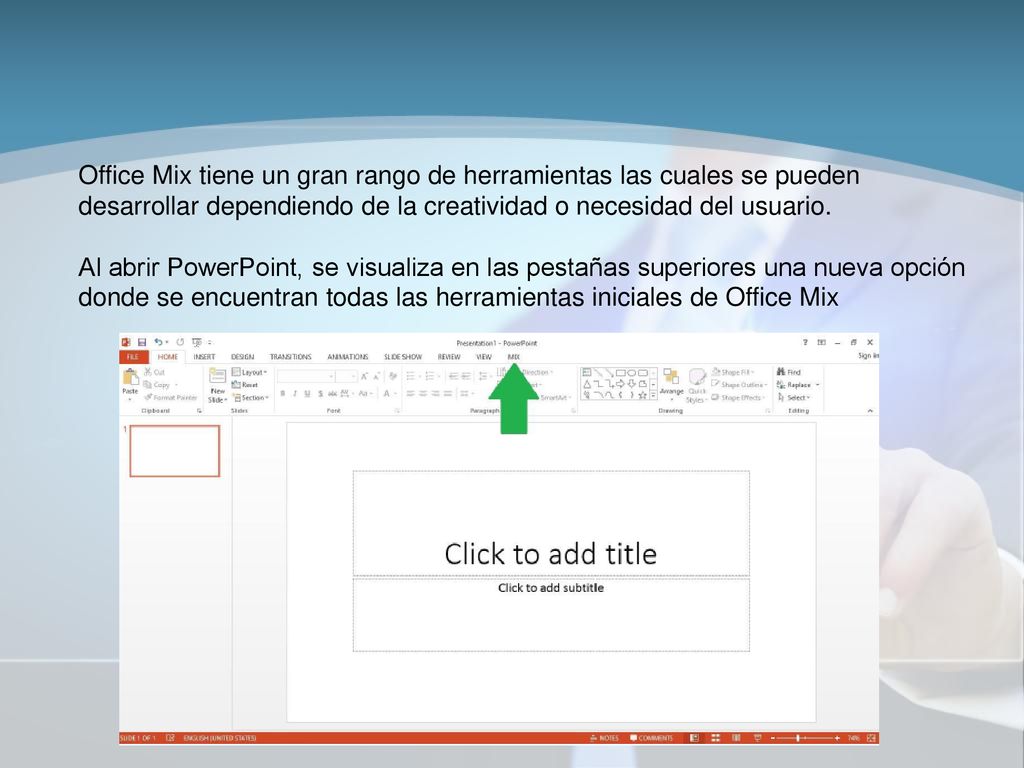Open the Replace dropdown arrow
The width and height of the screenshot is (1024, 768).
point(817,385)
